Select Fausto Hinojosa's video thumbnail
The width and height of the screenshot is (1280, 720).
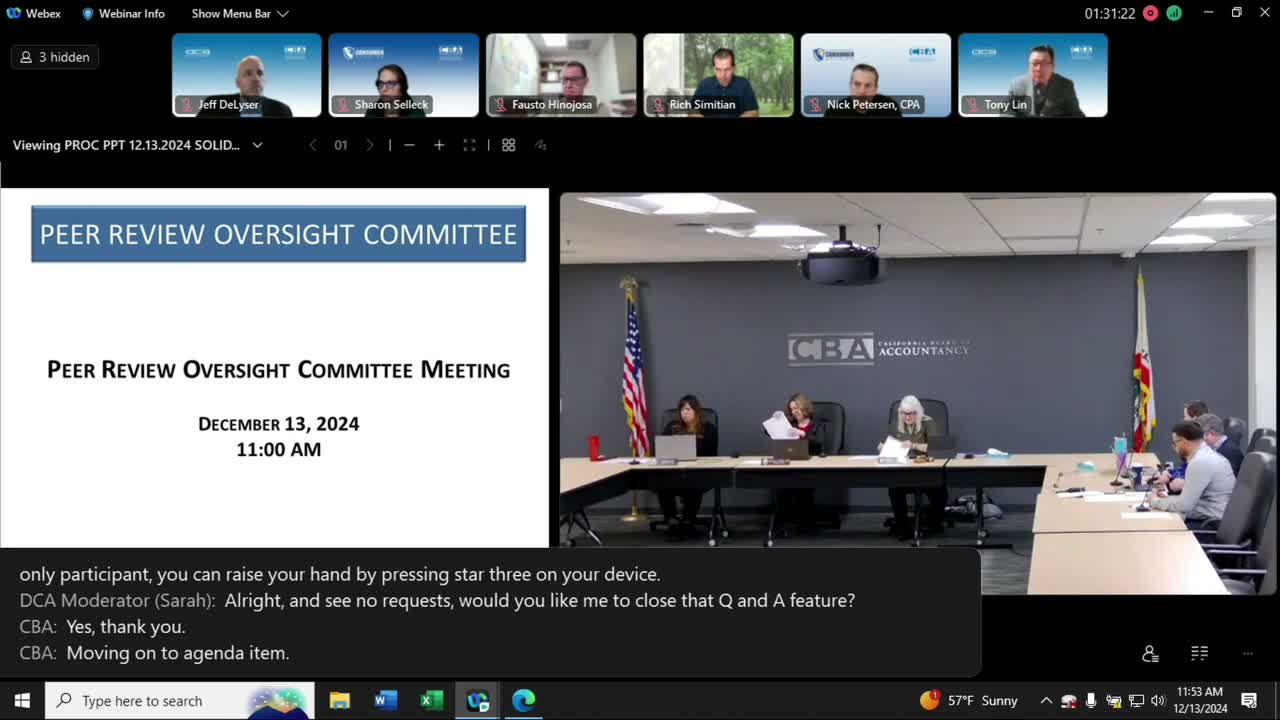click(561, 75)
